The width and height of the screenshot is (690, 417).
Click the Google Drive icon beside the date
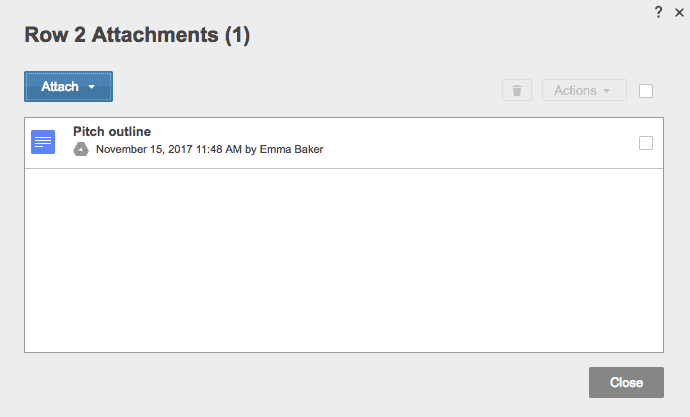(82, 150)
